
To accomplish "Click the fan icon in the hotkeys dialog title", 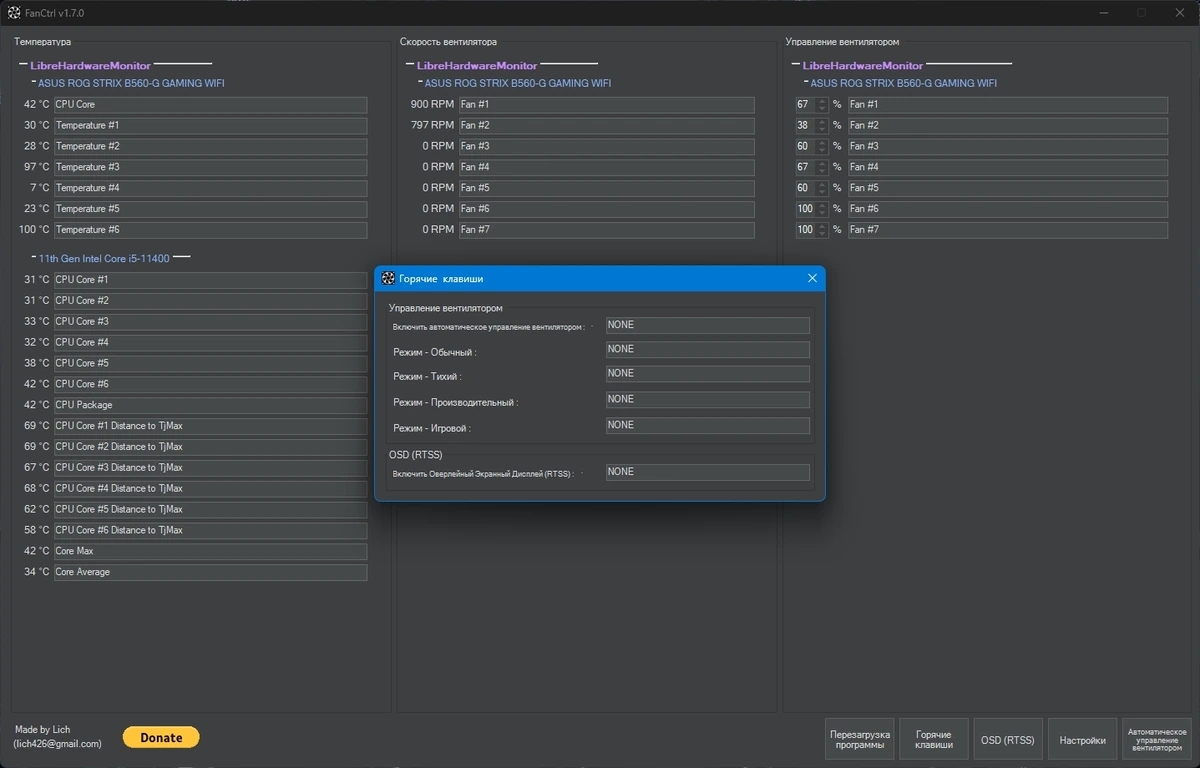I will [x=388, y=278].
